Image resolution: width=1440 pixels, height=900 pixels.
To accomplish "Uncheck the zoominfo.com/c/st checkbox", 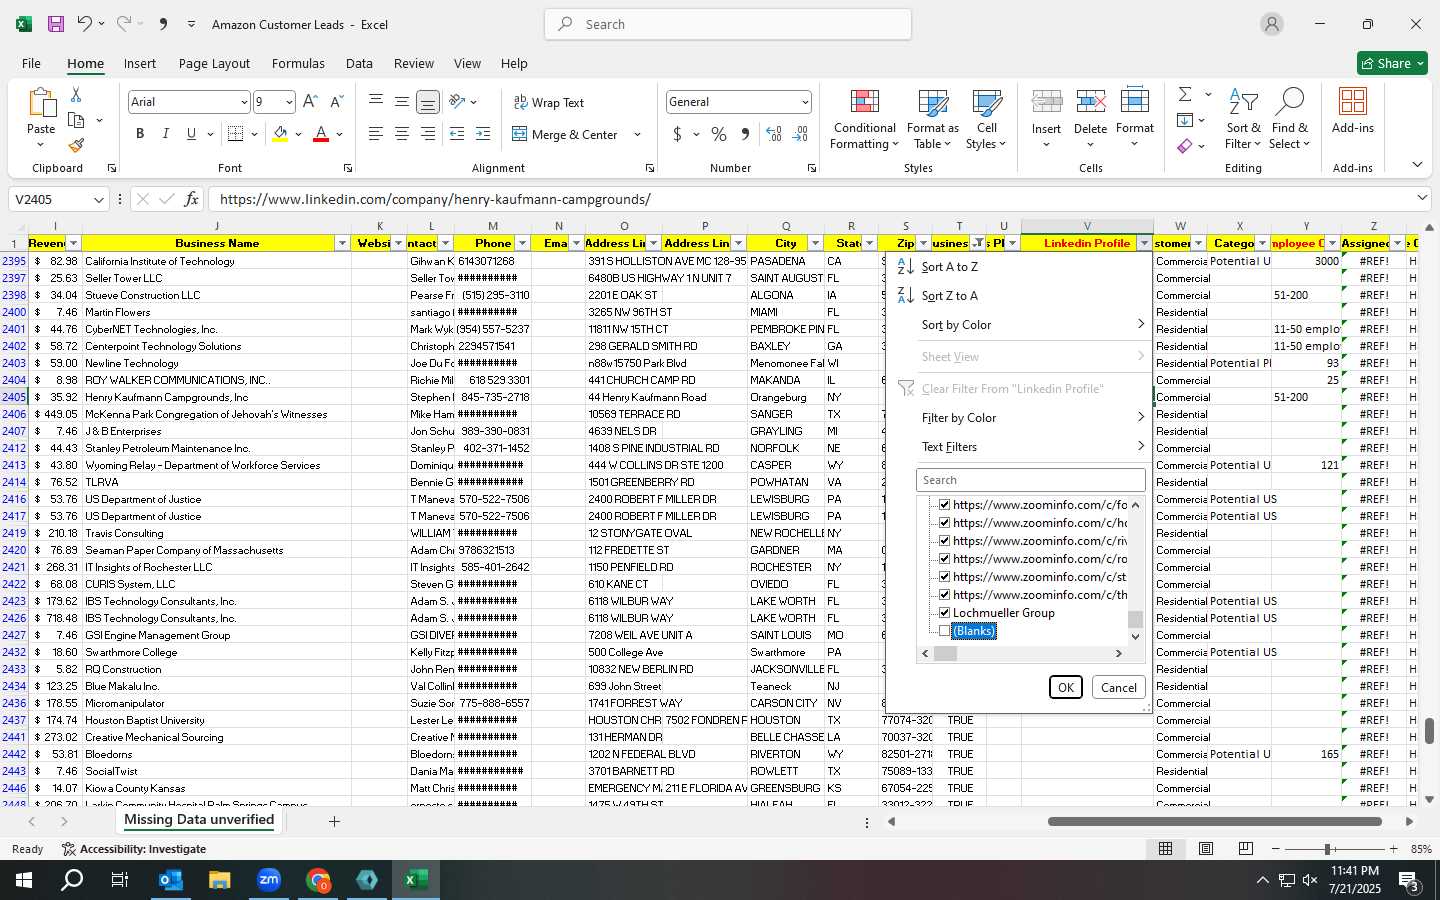I will coord(944,577).
